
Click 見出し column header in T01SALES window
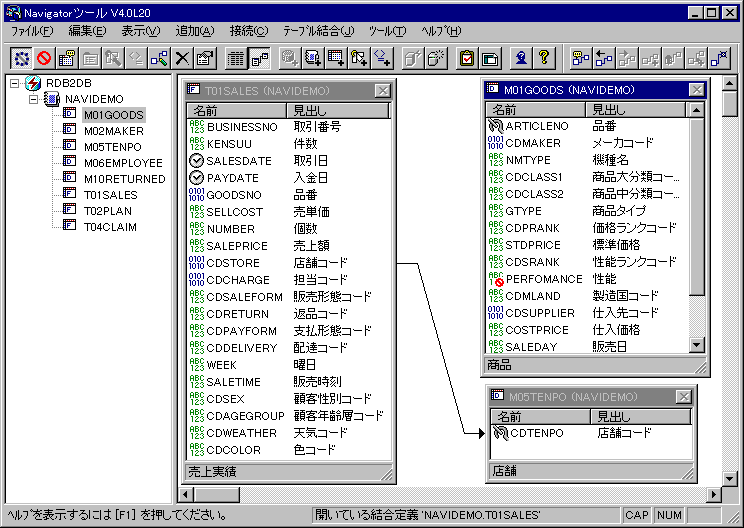click(338, 111)
